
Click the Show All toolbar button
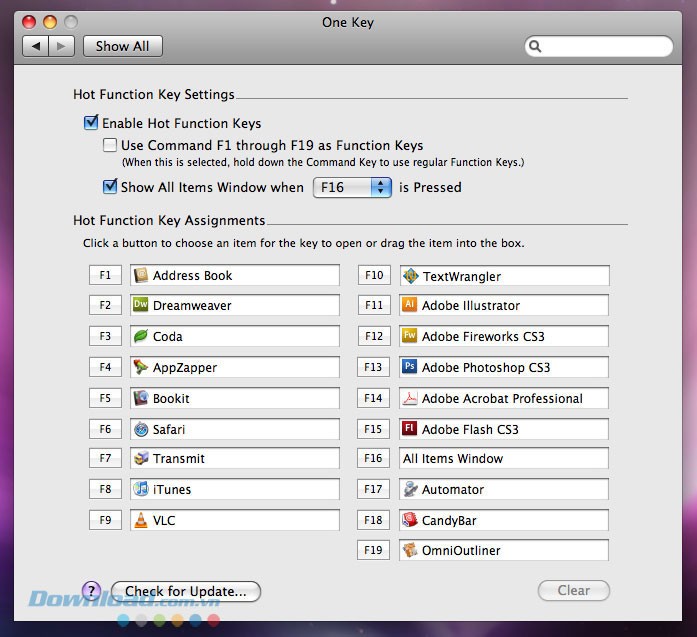pos(122,46)
